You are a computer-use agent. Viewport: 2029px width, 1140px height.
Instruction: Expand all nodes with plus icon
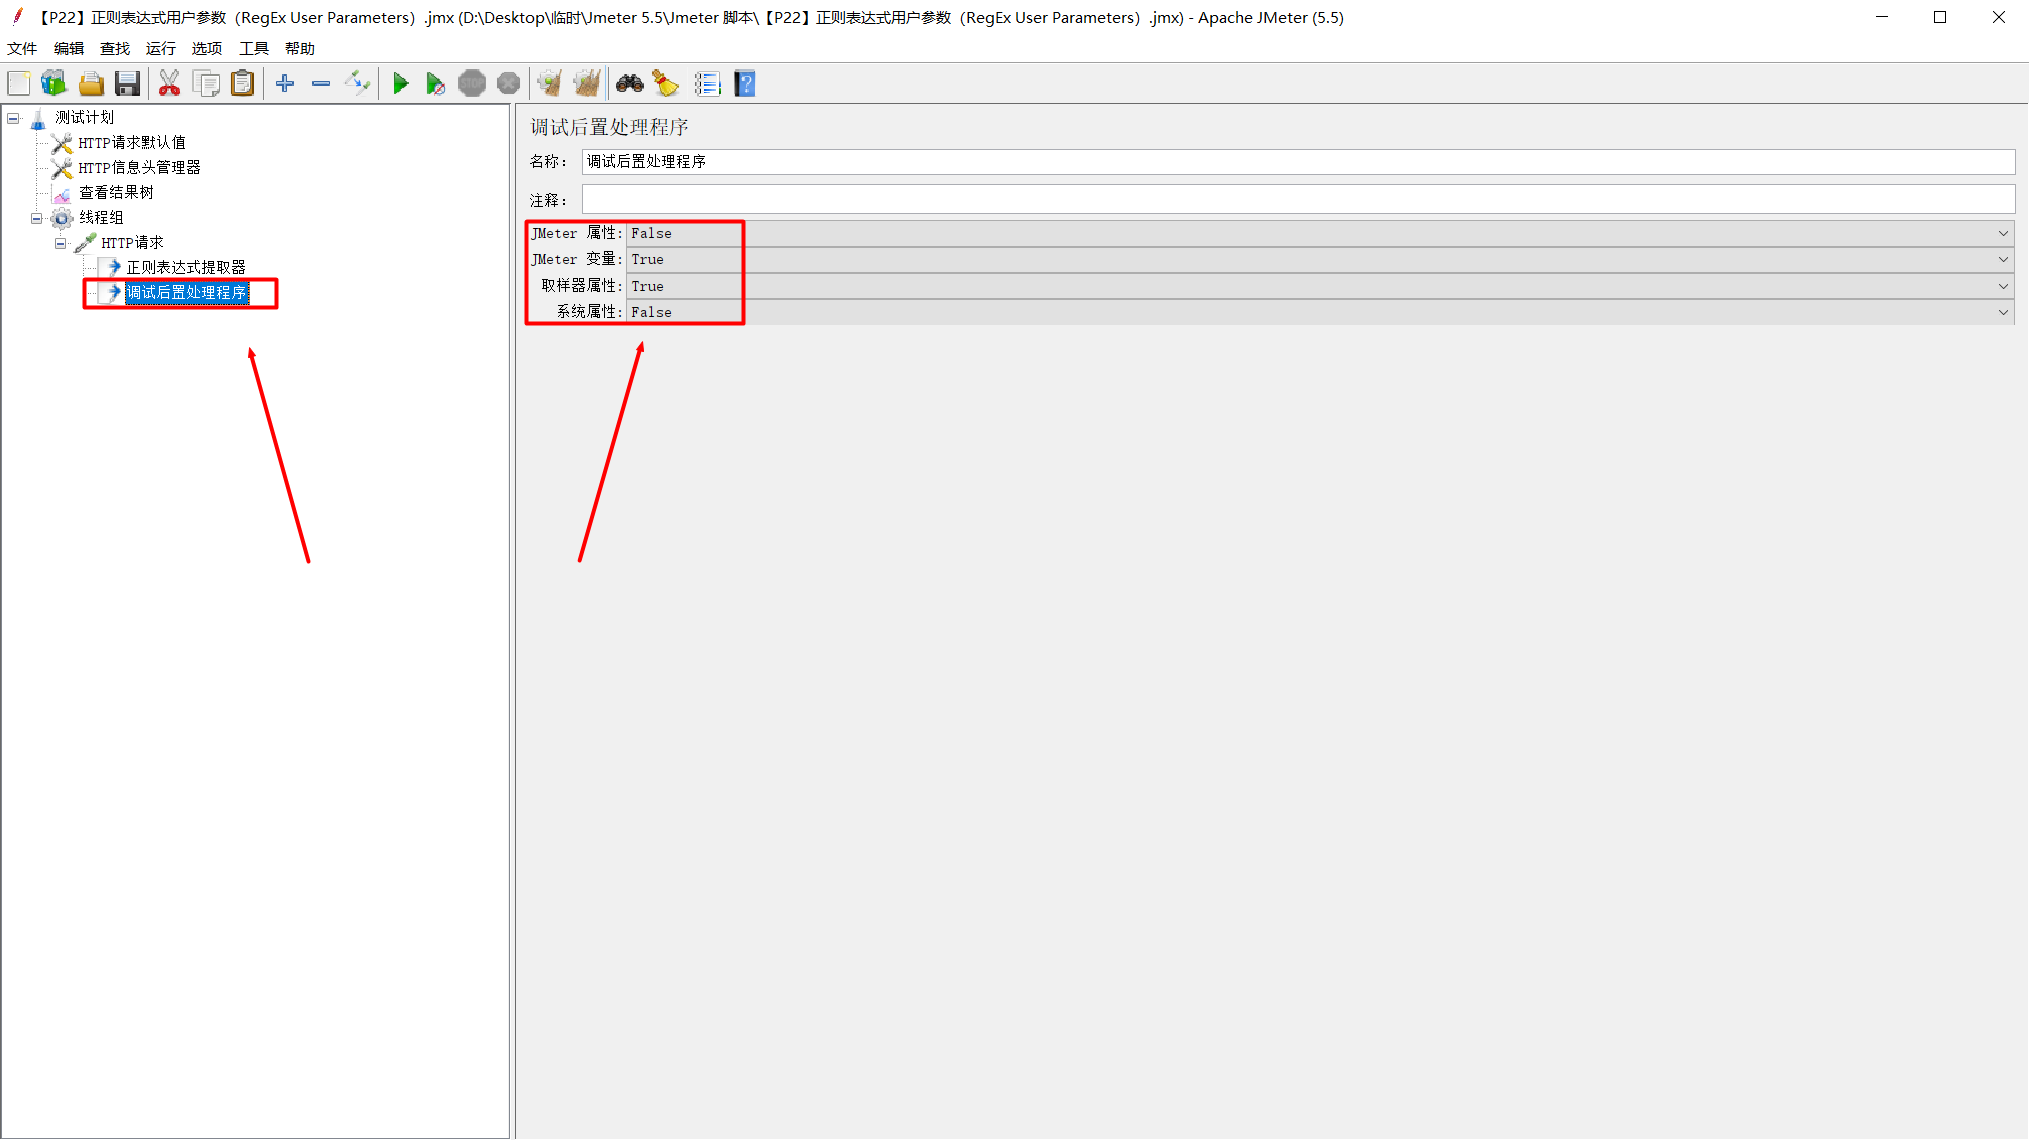coord(285,84)
